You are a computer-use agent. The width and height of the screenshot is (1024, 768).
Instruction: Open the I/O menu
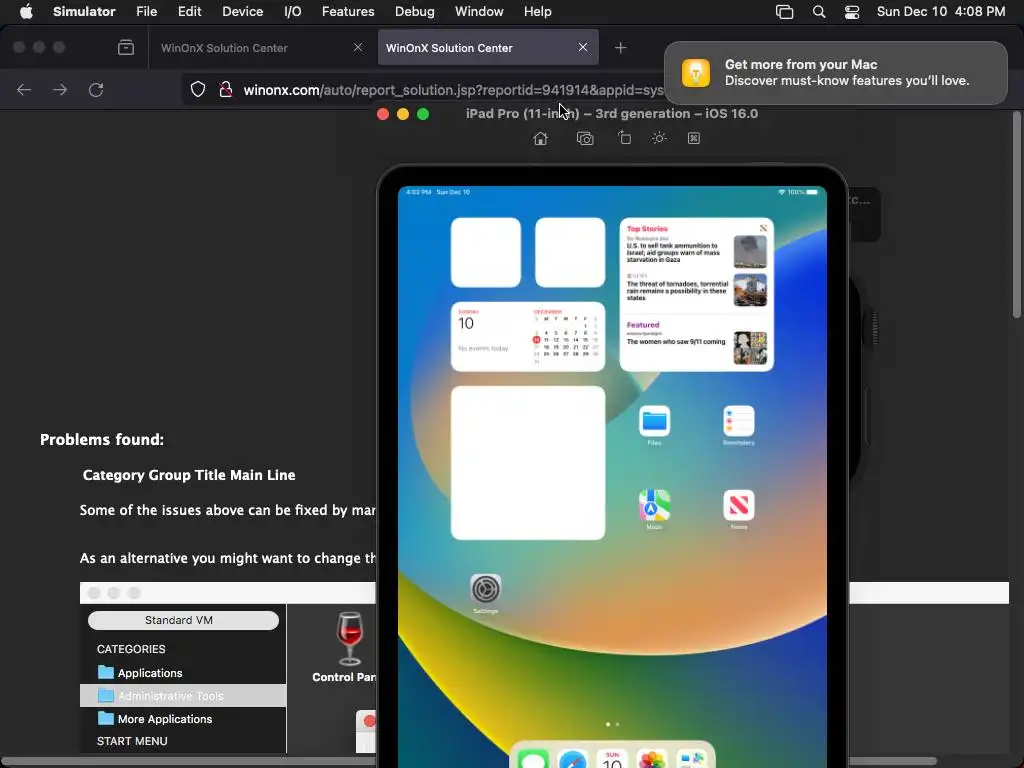pos(293,12)
